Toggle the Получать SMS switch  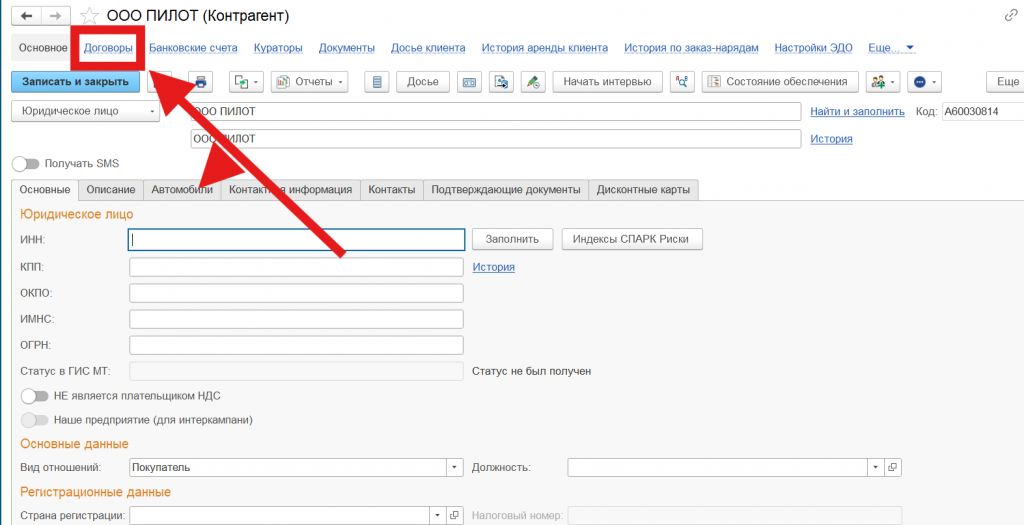tap(26, 163)
